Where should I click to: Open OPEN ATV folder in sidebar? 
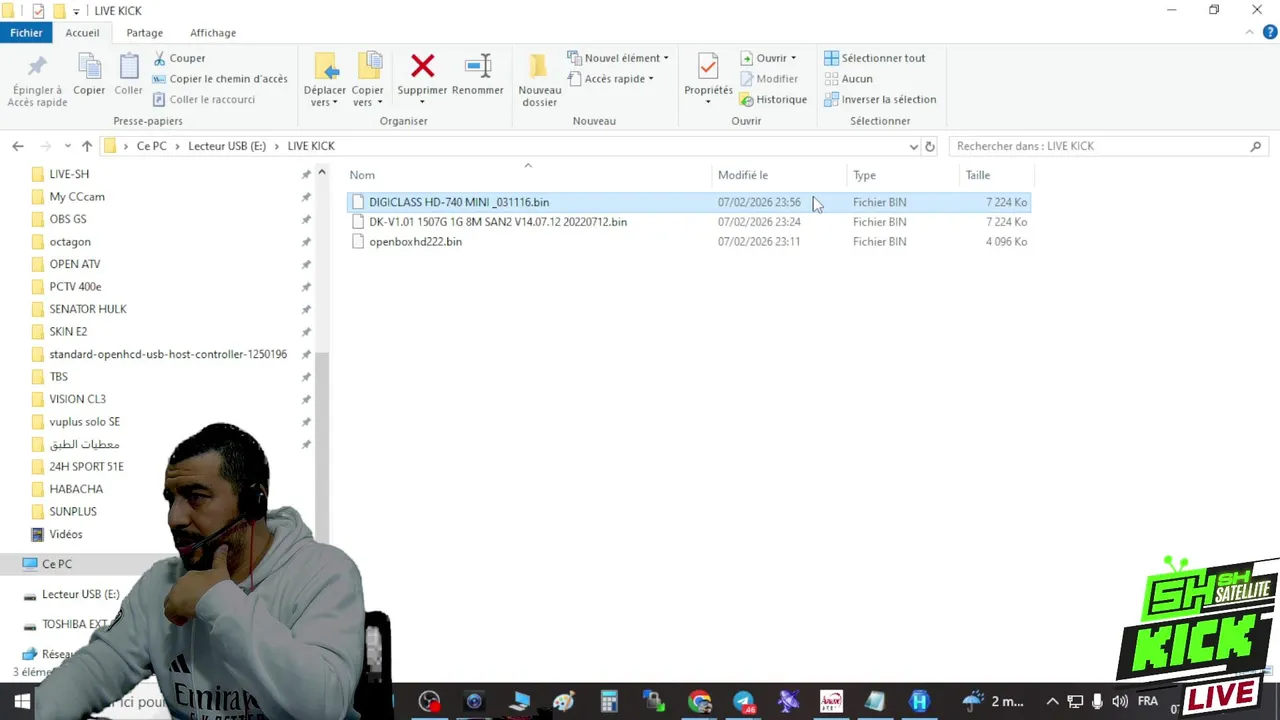tap(75, 264)
